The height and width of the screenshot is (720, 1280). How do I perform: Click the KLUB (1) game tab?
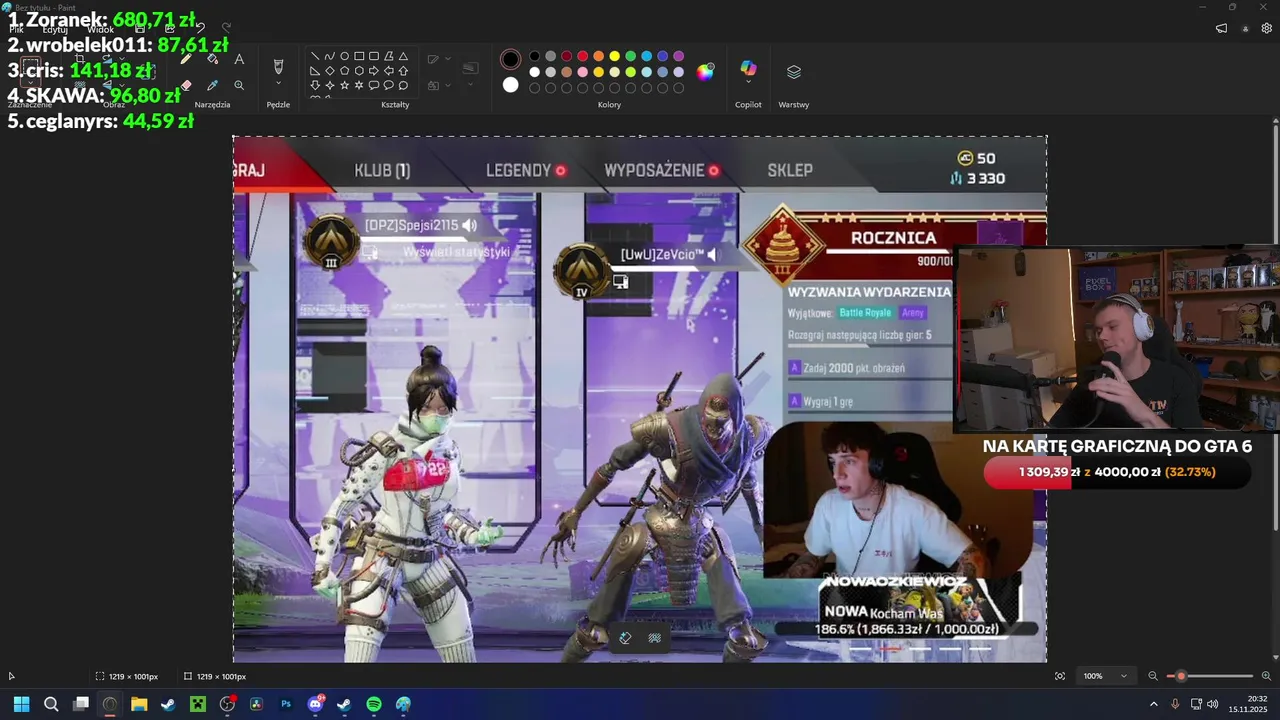point(382,171)
